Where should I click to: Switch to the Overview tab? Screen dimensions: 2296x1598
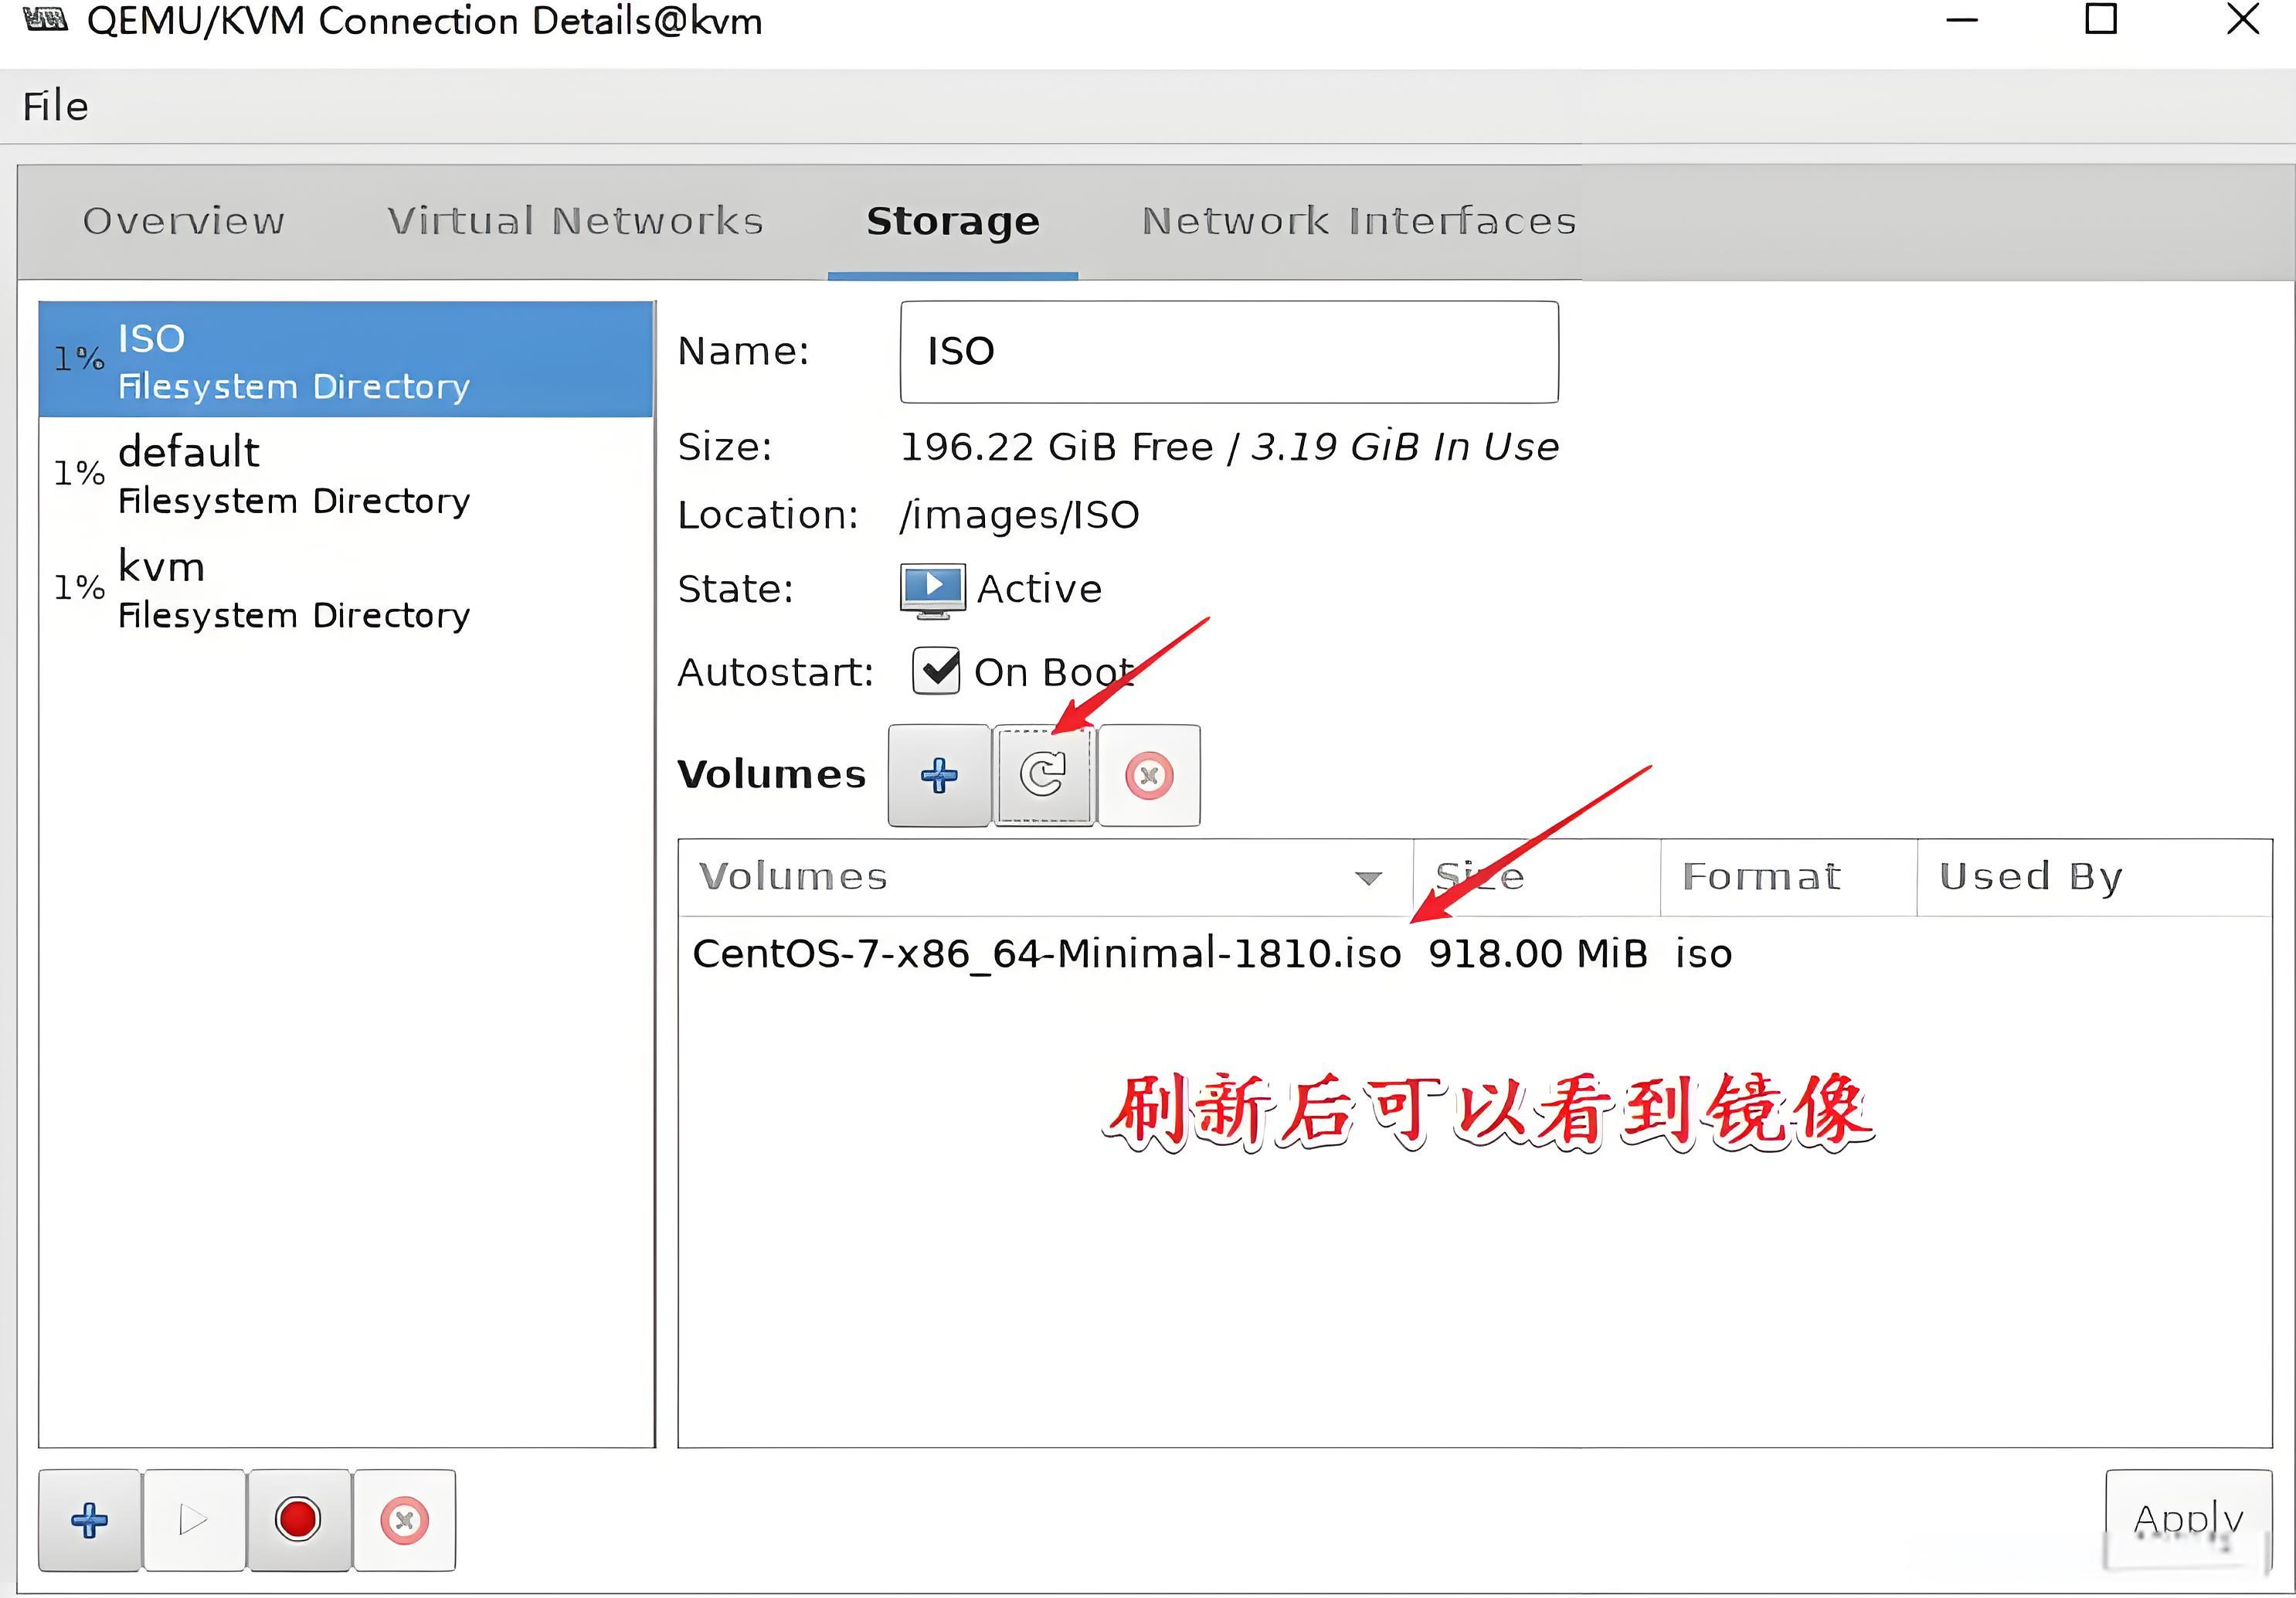(x=184, y=221)
